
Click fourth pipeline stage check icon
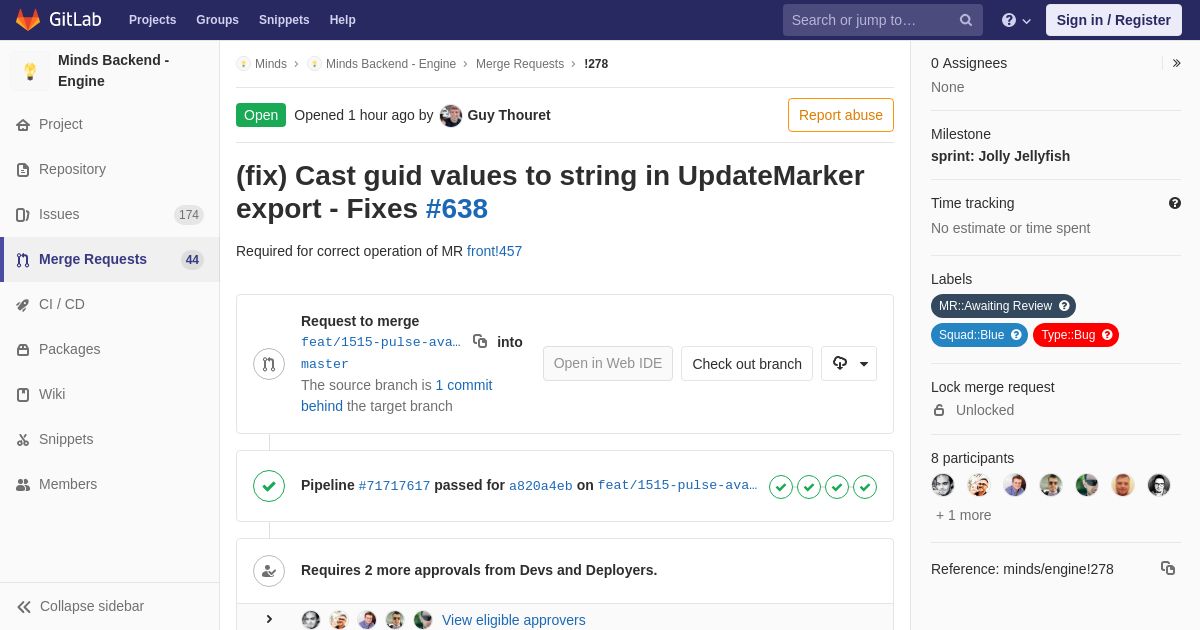865,487
